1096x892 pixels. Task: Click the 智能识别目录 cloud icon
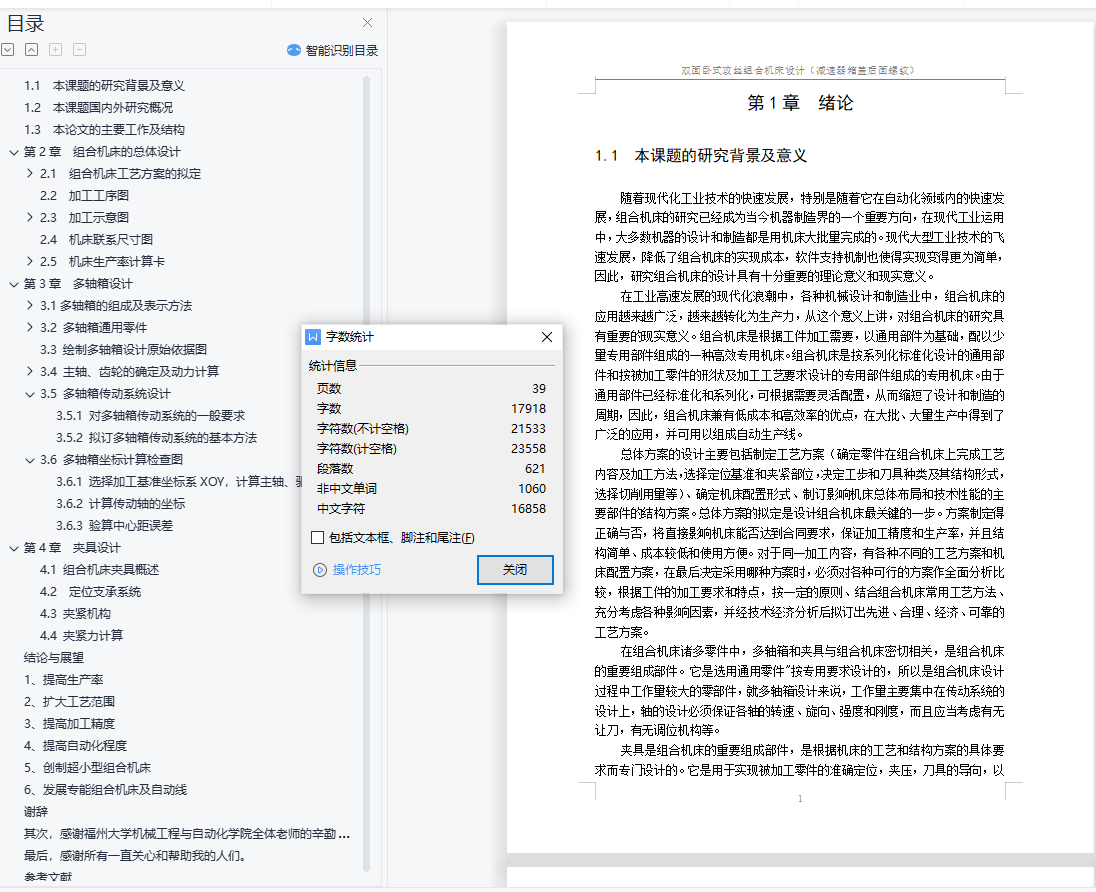coord(294,50)
